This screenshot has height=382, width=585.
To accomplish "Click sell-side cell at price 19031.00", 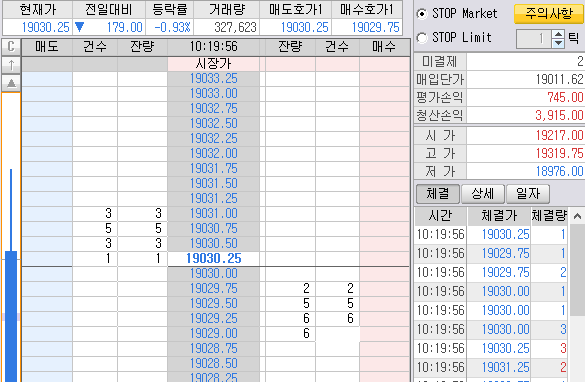I will pyautogui.click(x=47, y=213).
